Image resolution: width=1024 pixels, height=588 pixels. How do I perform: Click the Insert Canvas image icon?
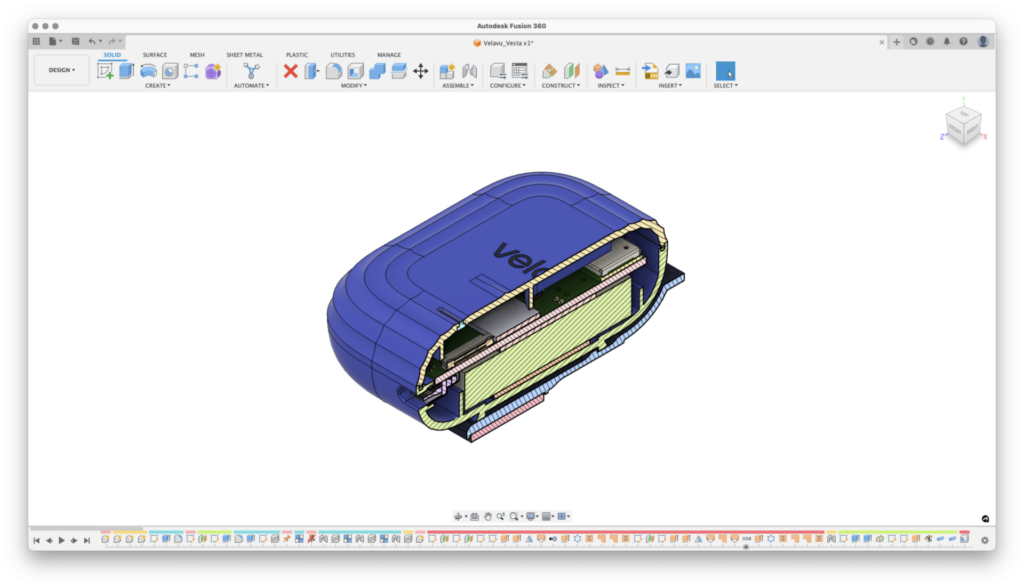693,70
